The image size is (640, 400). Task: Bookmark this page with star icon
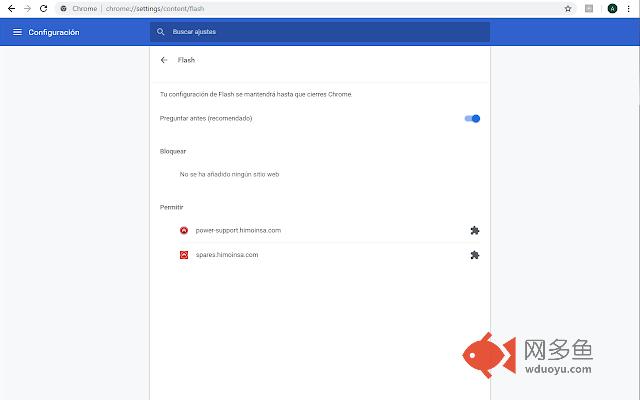click(x=568, y=9)
